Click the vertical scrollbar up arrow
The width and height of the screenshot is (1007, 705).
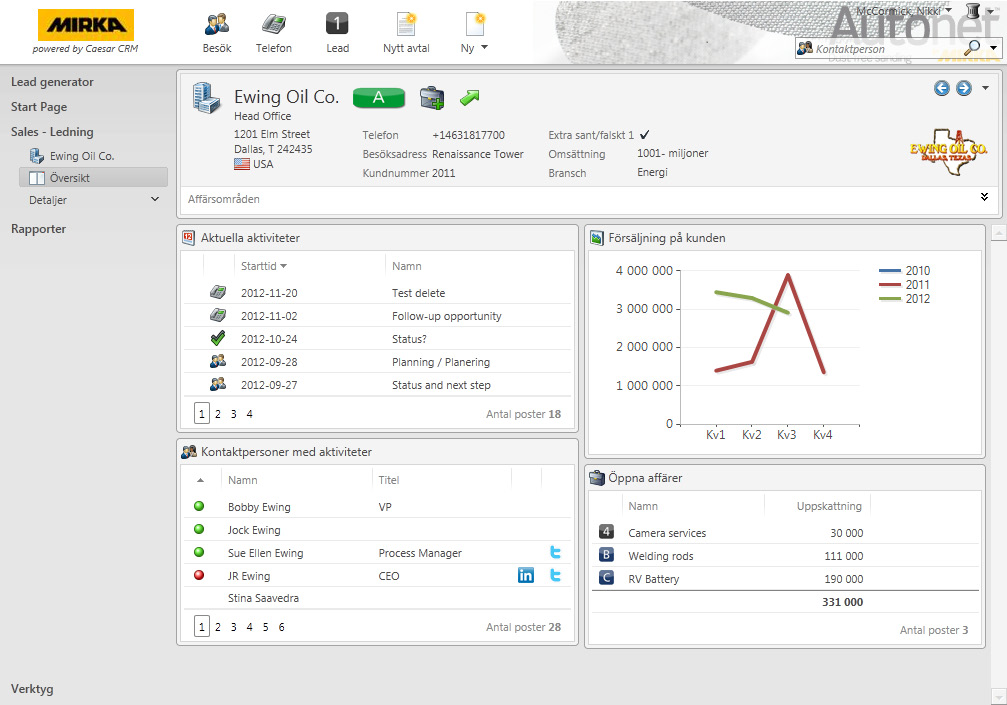click(998, 232)
